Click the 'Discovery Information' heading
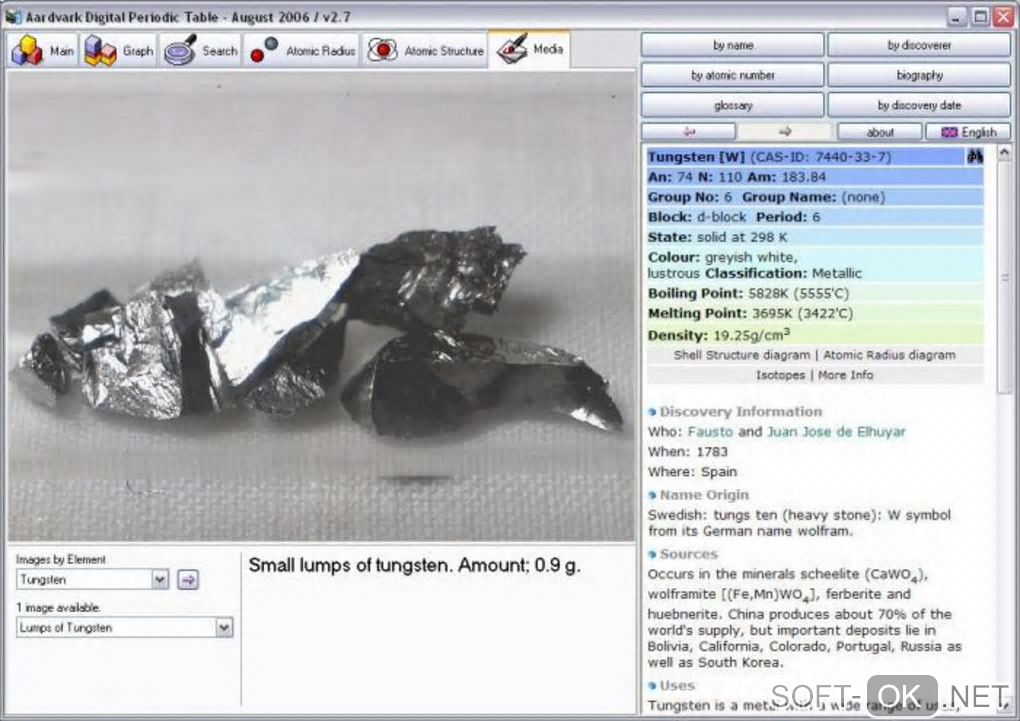 [740, 411]
